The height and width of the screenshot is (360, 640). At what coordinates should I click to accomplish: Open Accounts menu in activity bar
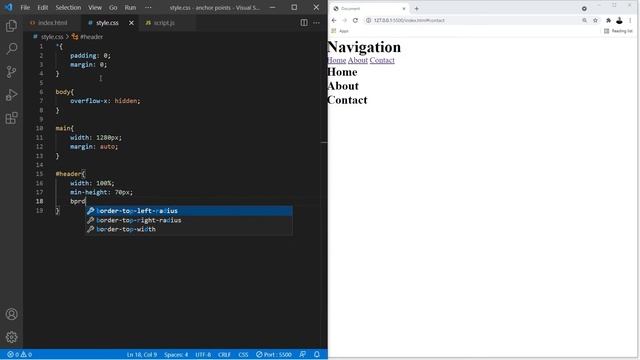11,314
